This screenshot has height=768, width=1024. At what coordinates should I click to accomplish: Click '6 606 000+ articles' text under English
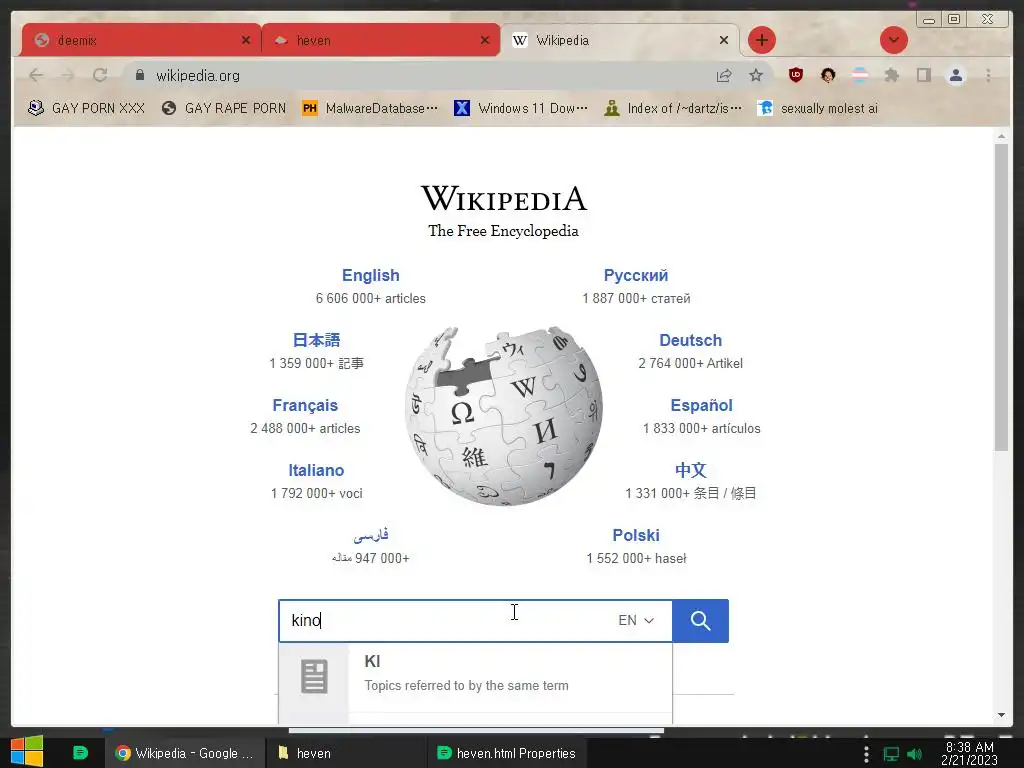pos(370,298)
